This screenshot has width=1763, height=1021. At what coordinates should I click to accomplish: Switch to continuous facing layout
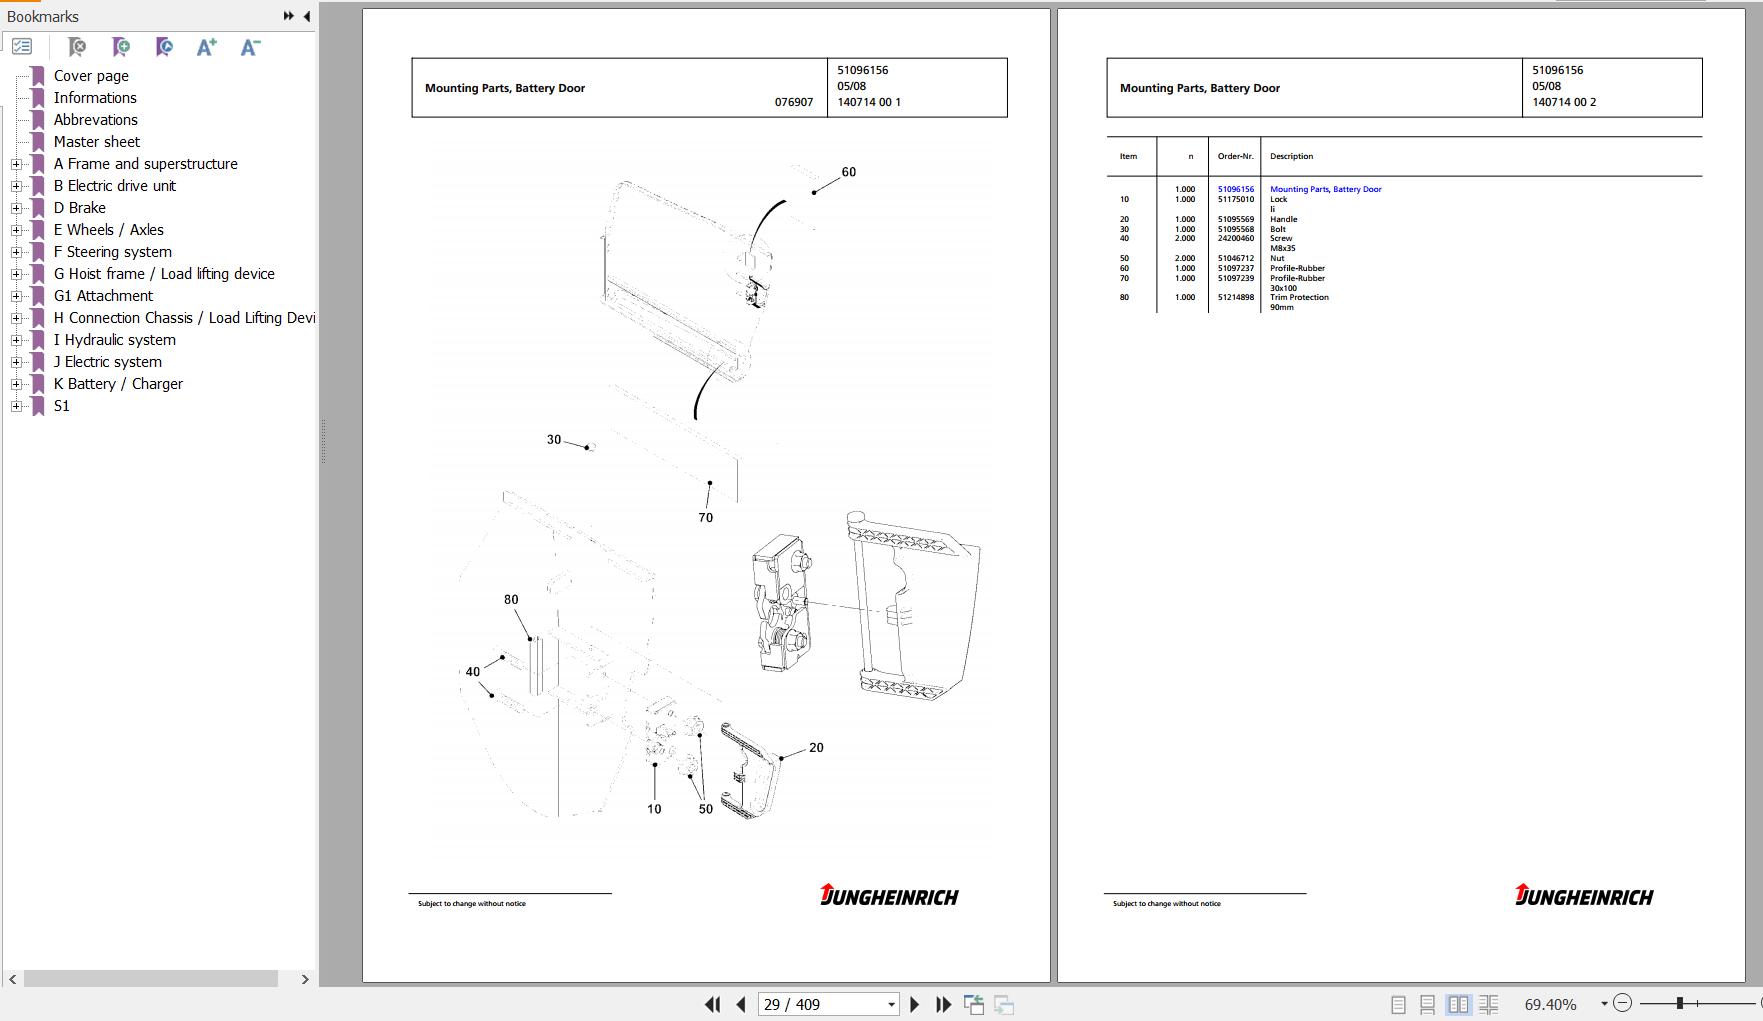[x=1489, y=1004]
